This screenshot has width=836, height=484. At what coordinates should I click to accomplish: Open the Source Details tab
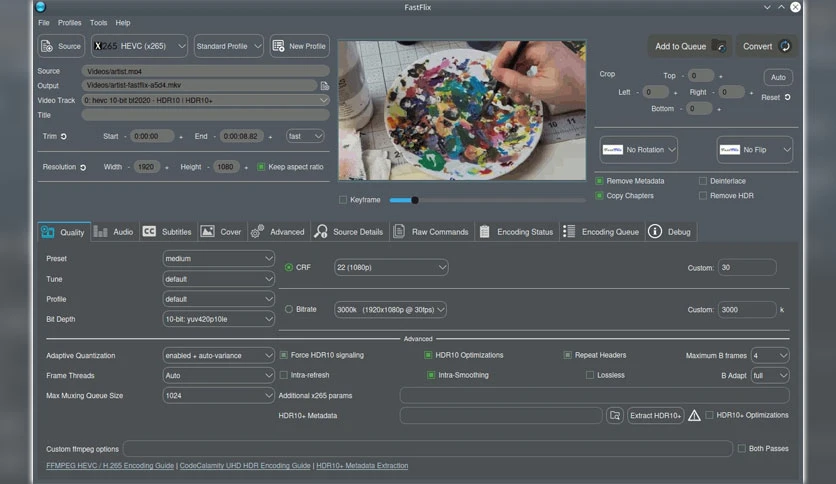point(349,232)
